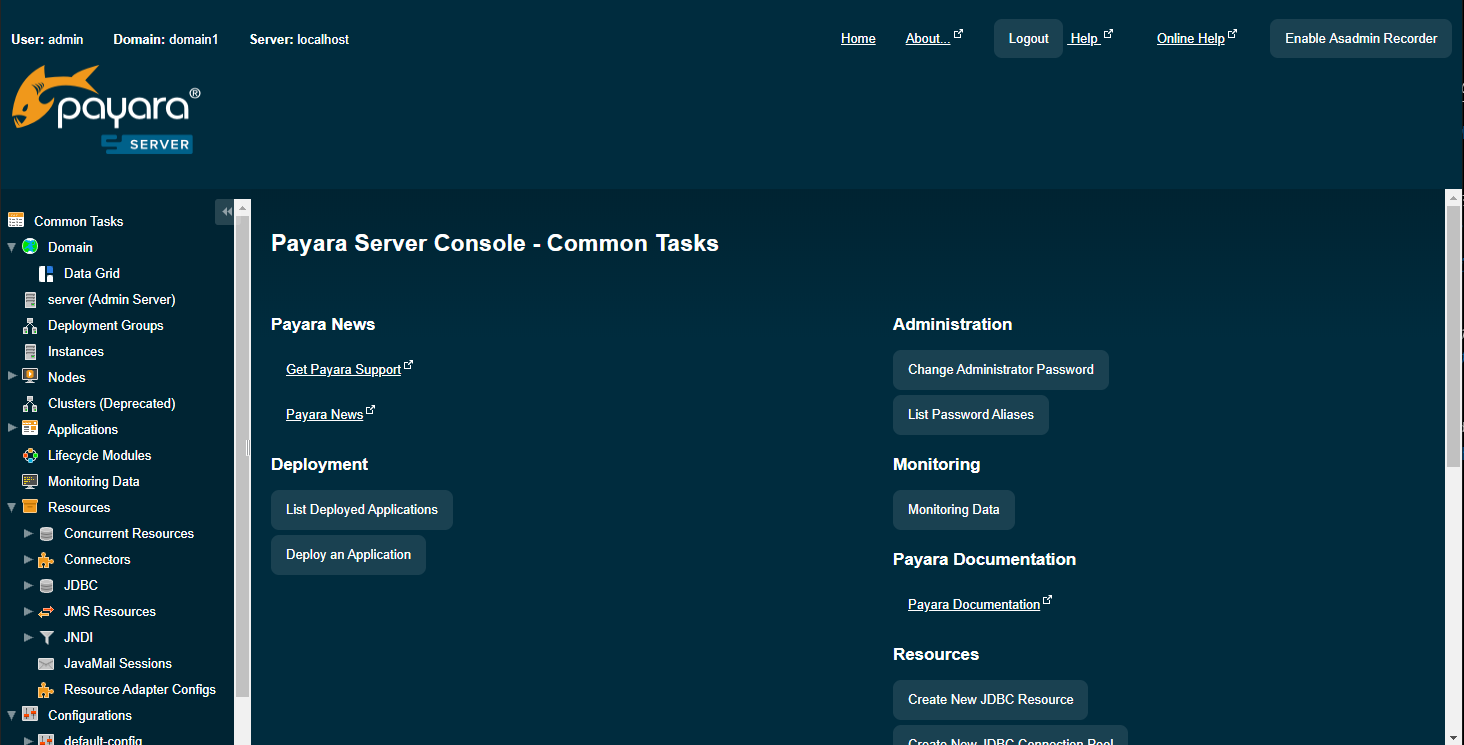The height and width of the screenshot is (745, 1464).
Task: Click the Monitoring Data button in main panel
Action: pos(954,509)
